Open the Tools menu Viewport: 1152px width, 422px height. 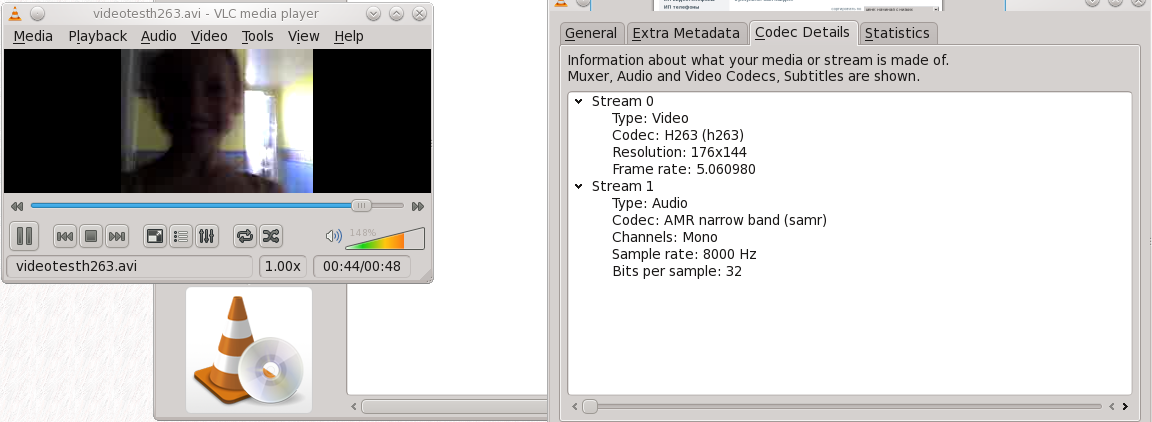pyautogui.click(x=257, y=36)
